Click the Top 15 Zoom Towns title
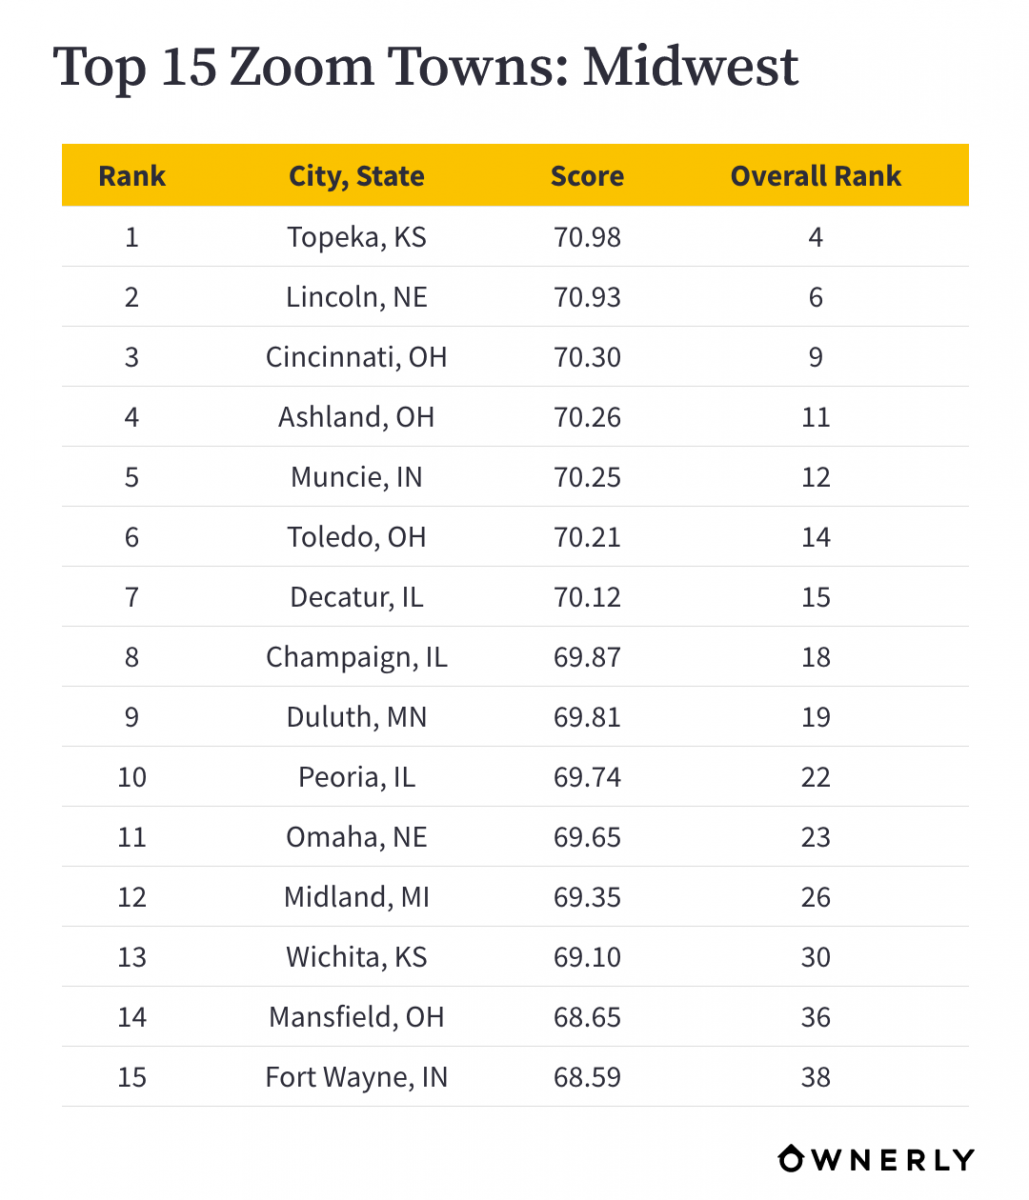The width and height of the screenshot is (1029, 1200). 426,68
